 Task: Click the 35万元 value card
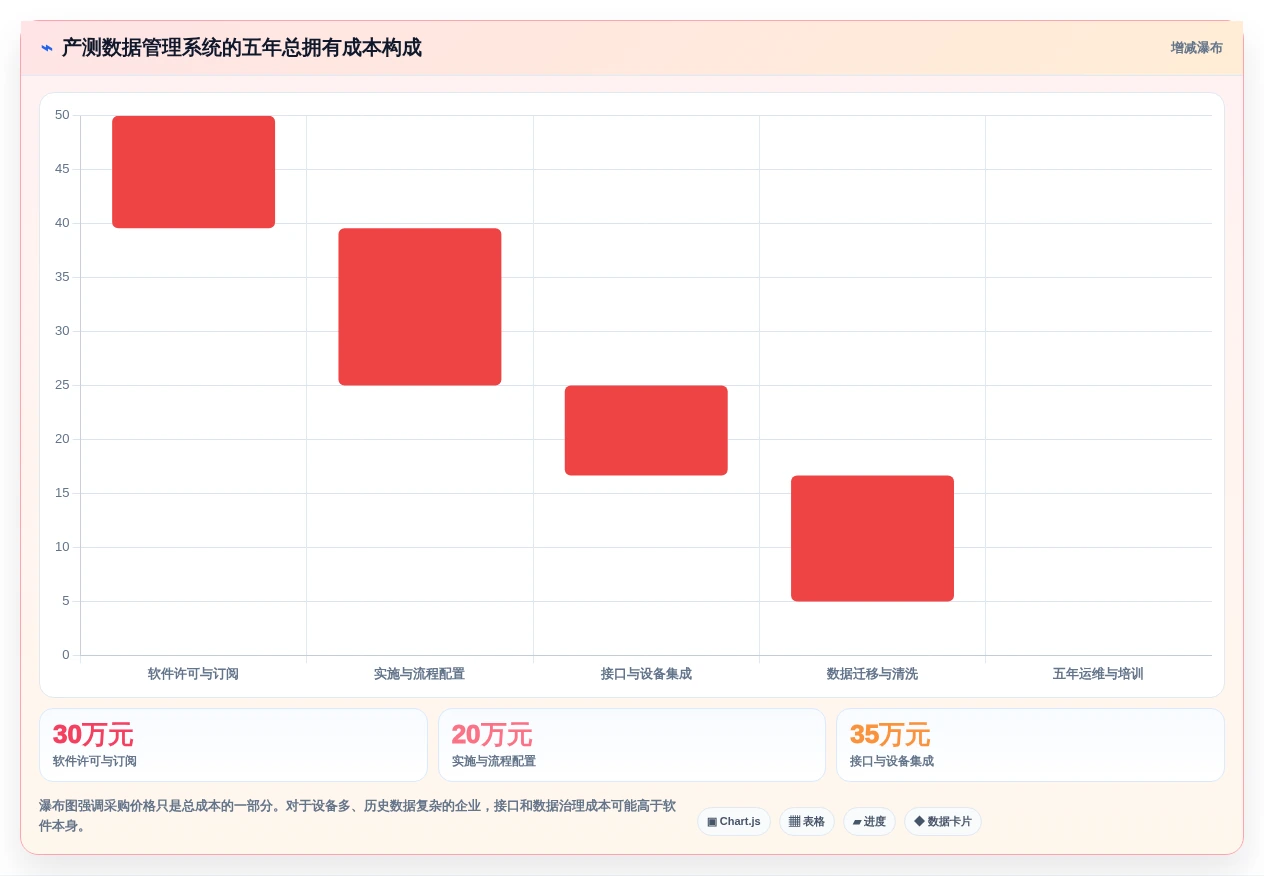pos(1030,745)
